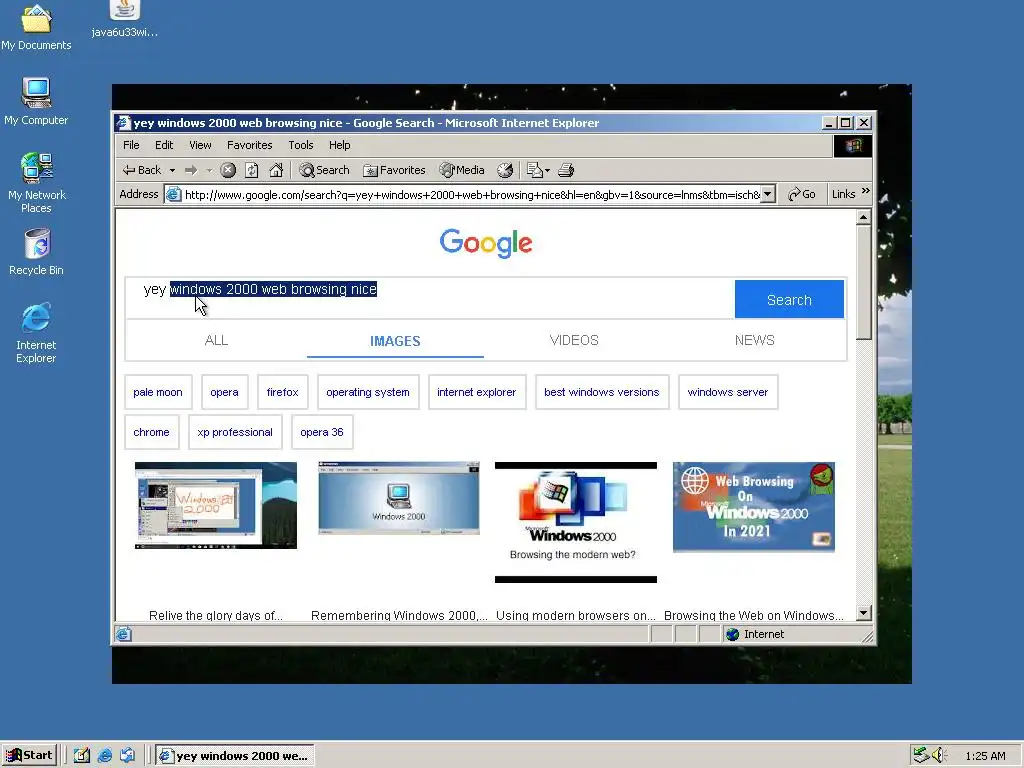The image size is (1024, 768).
Task: Open History with the clock icon
Action: (505, 170)
